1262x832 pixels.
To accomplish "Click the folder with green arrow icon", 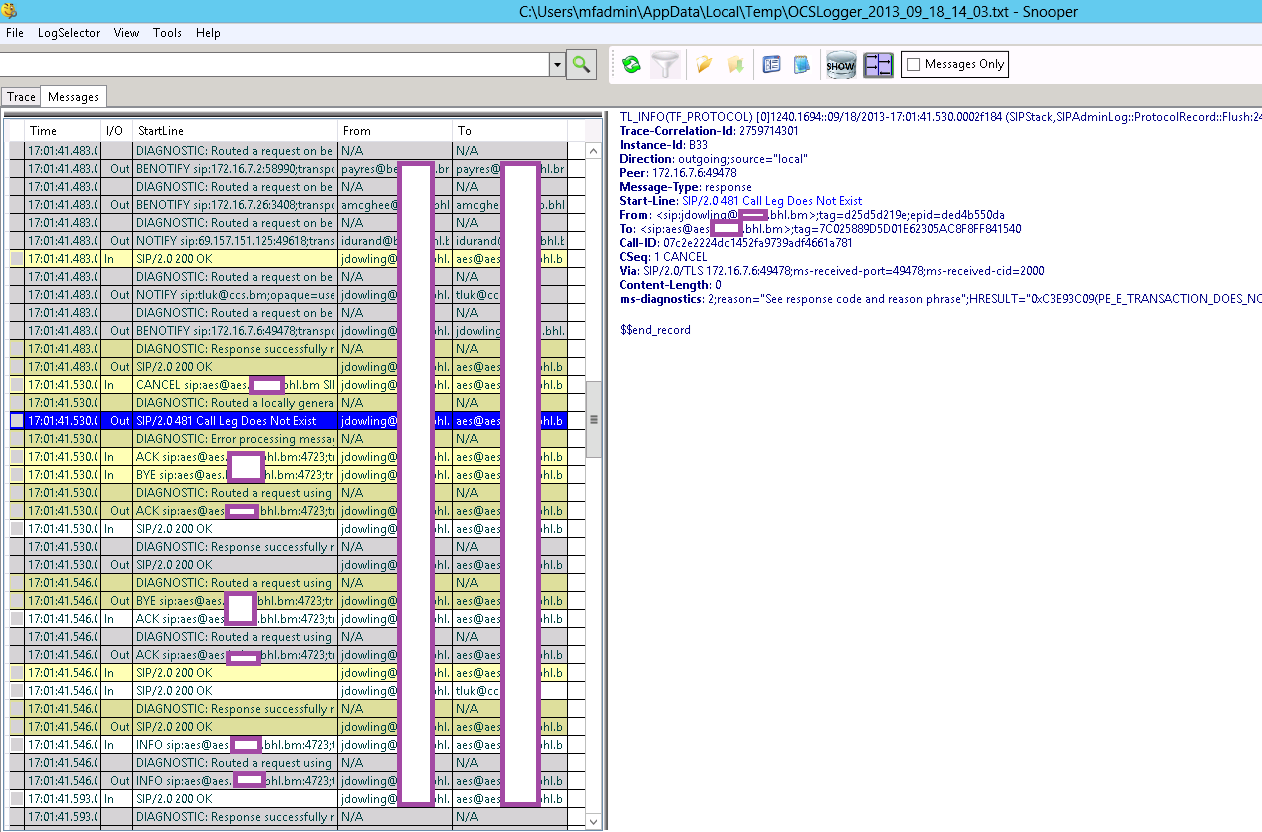I will coord(736,65).
